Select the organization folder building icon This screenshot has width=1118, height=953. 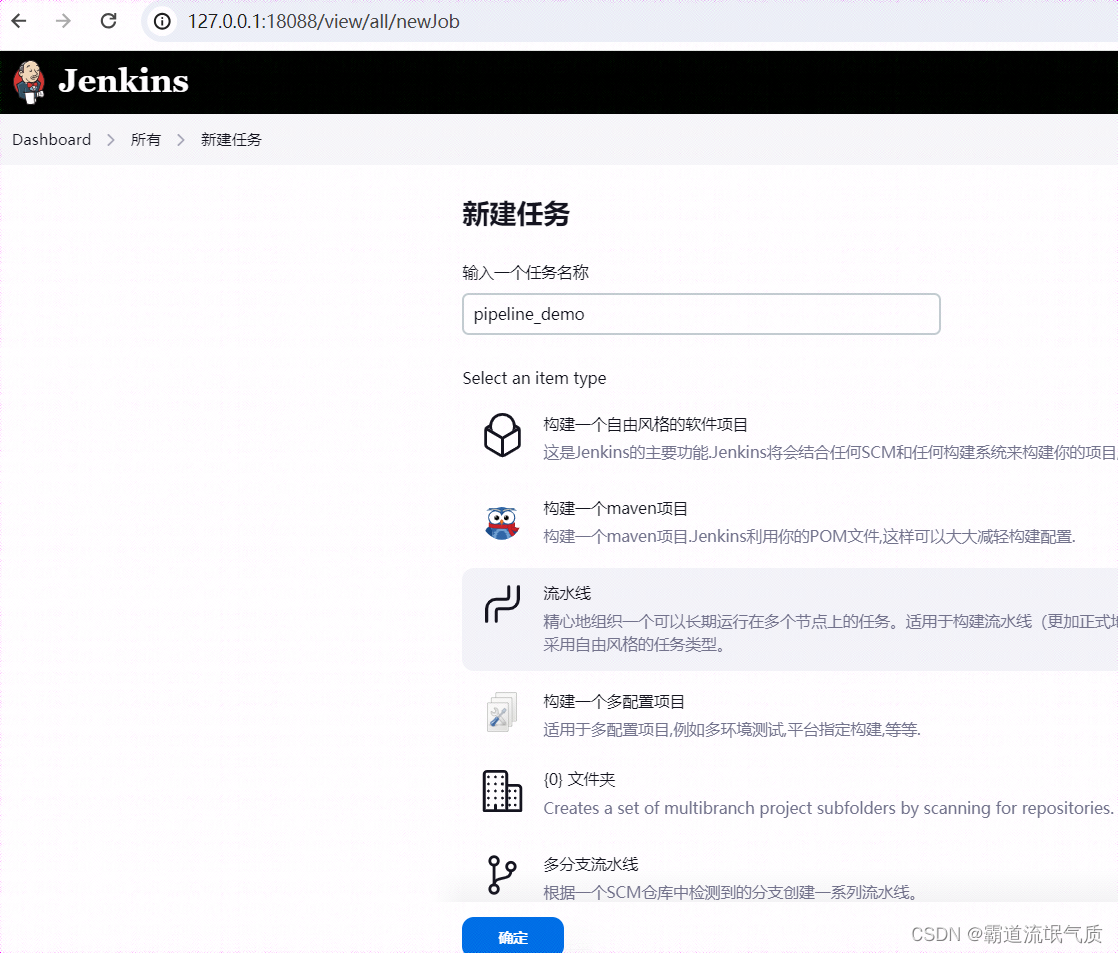pyautogui.click(x=502, y=790)
